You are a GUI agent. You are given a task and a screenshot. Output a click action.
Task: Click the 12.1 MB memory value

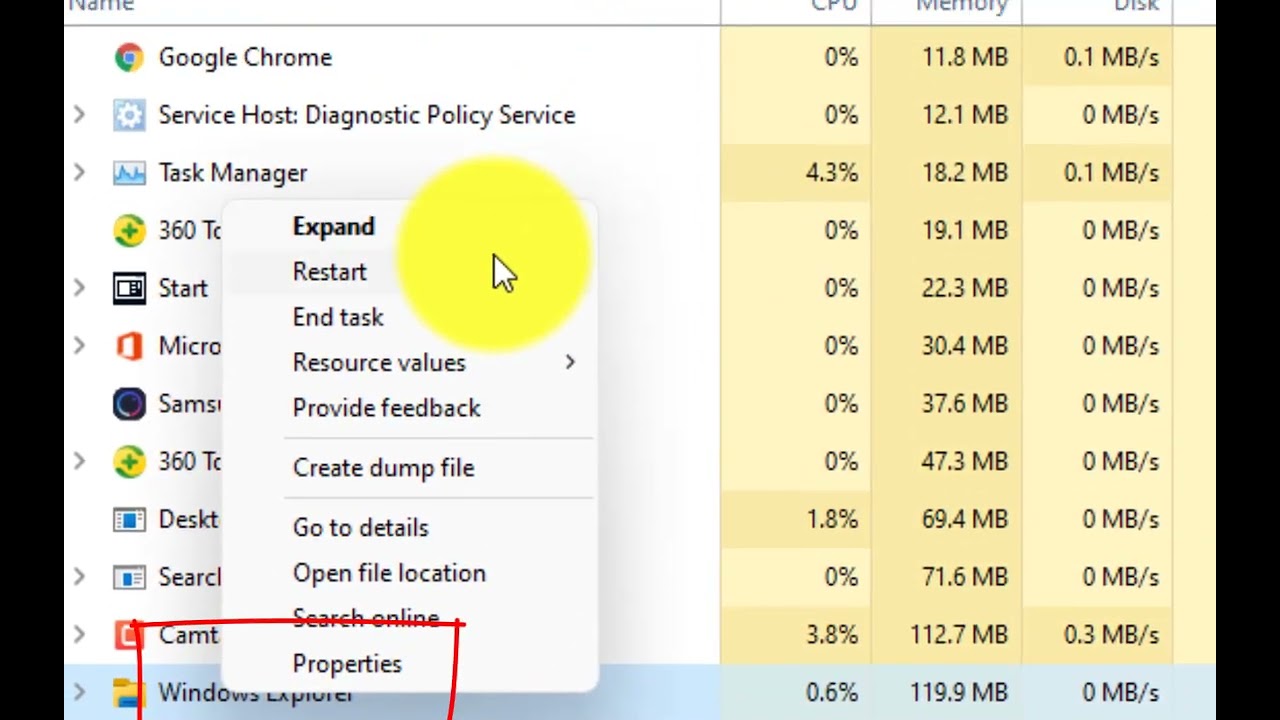tap(965, 115)
